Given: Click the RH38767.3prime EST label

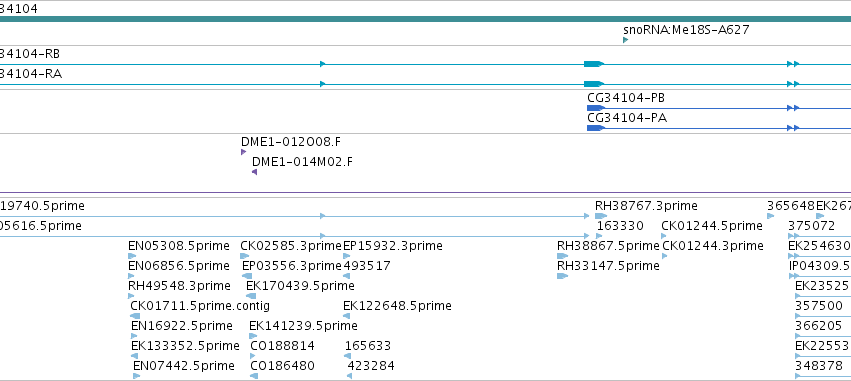Looking at the screenshot, I should [x=646, y=206].
